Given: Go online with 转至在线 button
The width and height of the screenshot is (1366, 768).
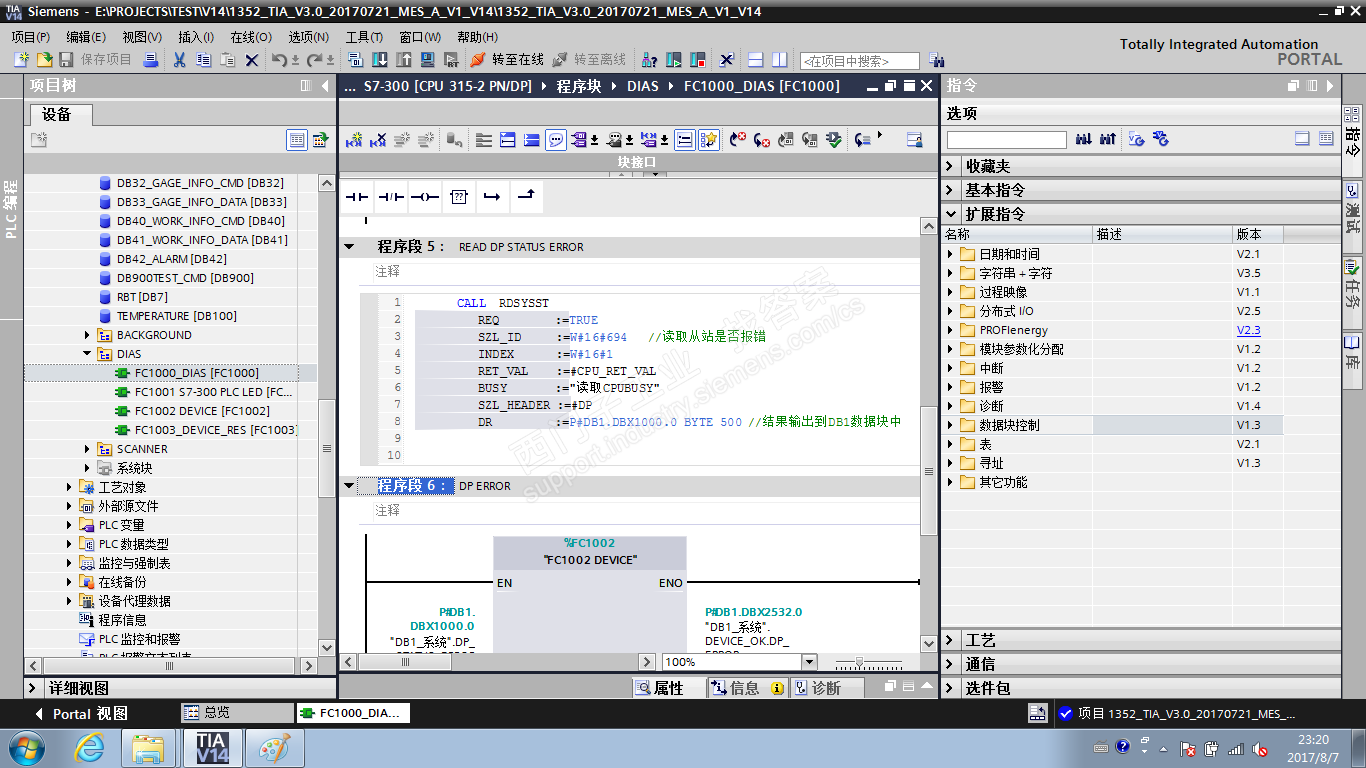Looking at the screenshot, I should click(x=507, y=60).
